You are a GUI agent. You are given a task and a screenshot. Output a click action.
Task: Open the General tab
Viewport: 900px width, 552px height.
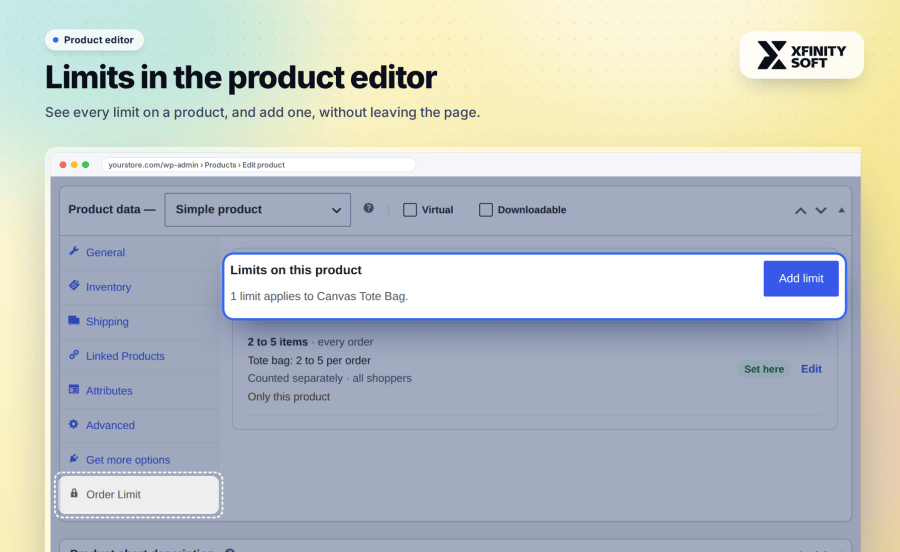pos(139,252)
